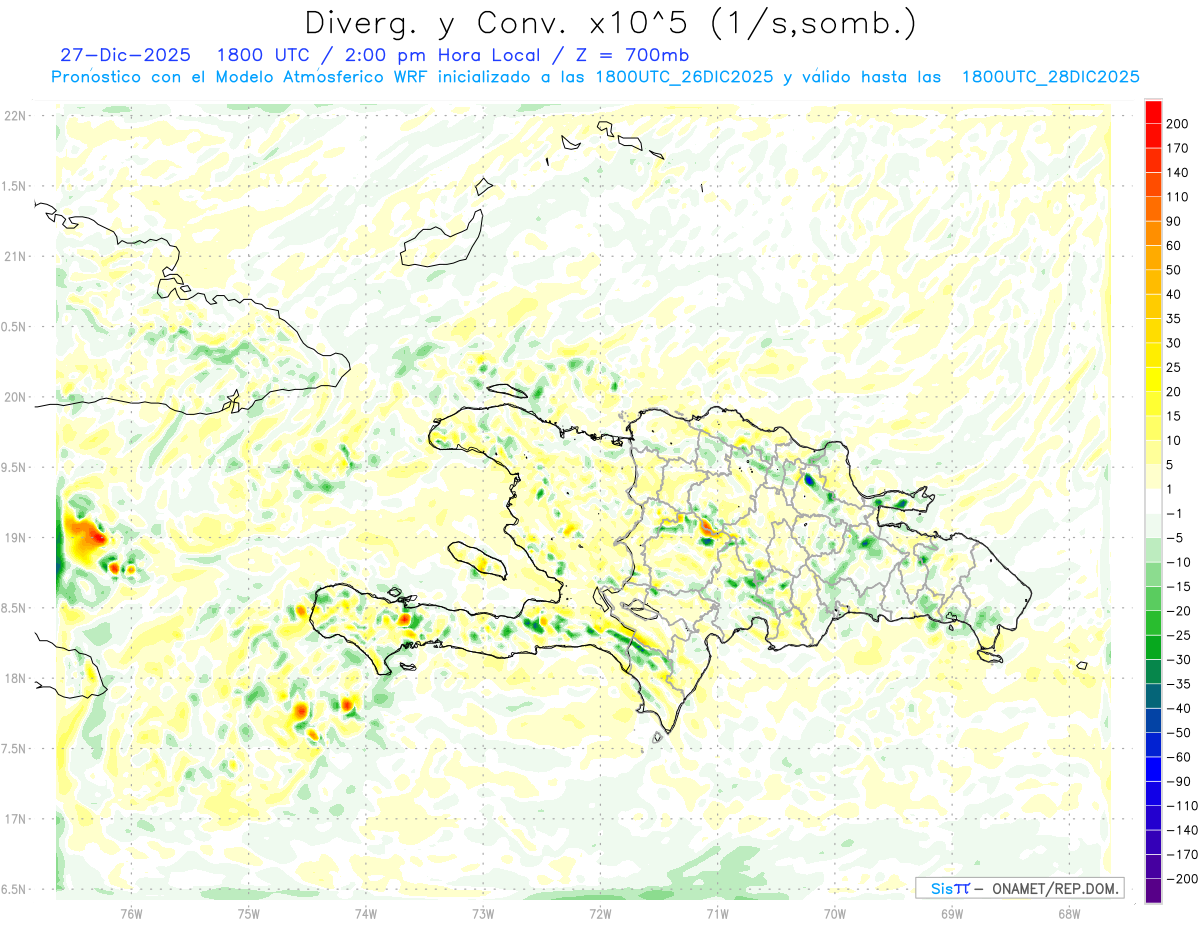
Task: Click the "7.5N" latitude label
Action: tap(14, 749)
